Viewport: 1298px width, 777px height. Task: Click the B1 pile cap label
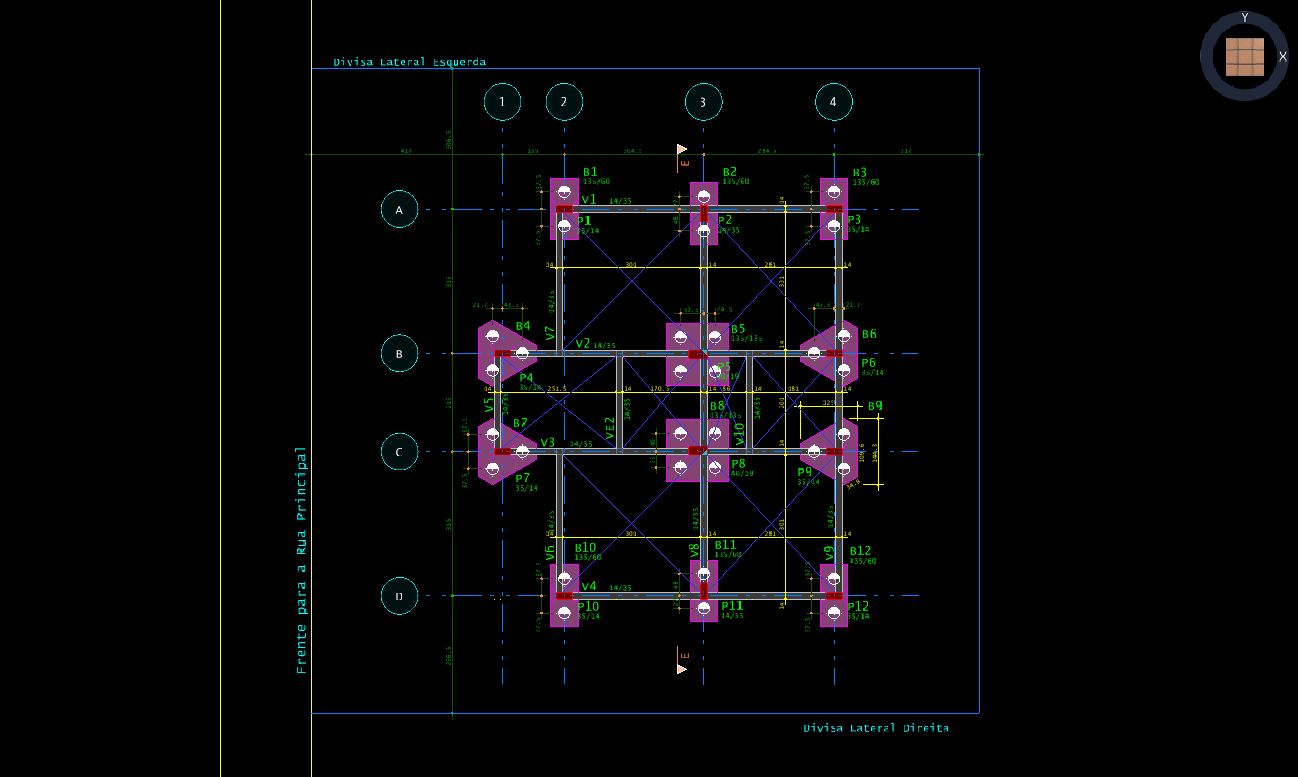[590, 172]
